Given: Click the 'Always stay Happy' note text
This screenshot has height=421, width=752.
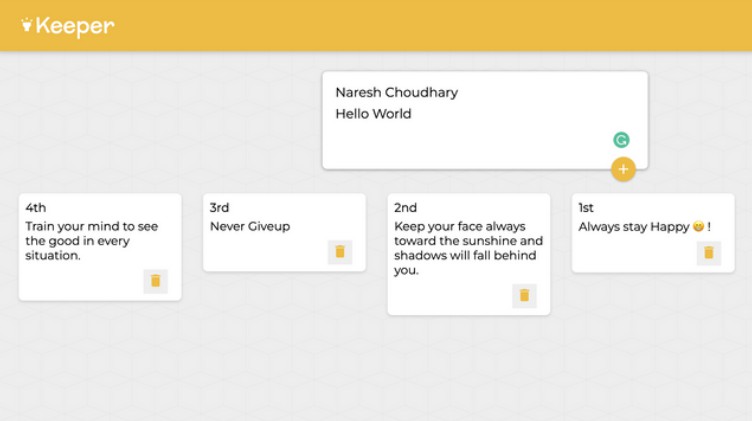Looking at the screenshot, I should [x=634, y=227].
